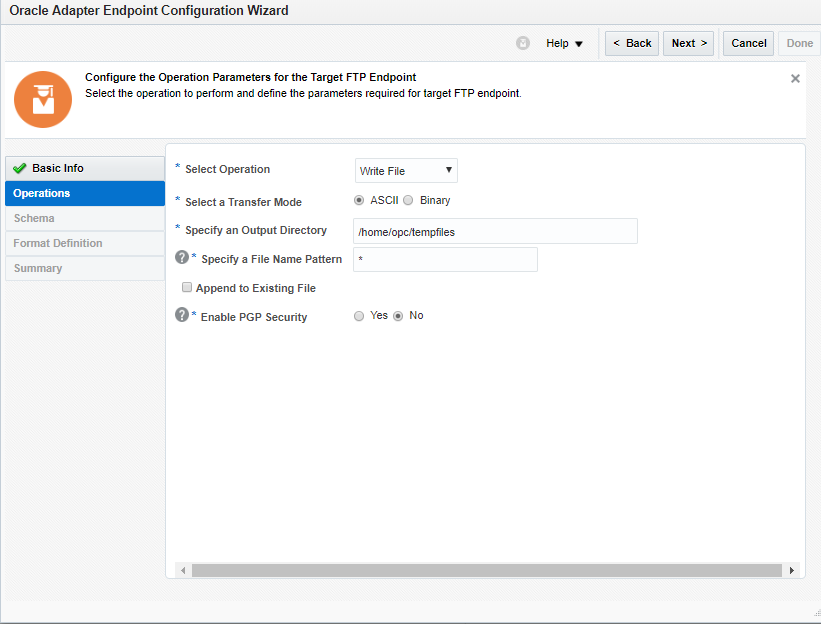Viewport: 821px width, 624px height.
Task: Cancel the endpoint configuration wizard
Action: (x=748, y=43)
